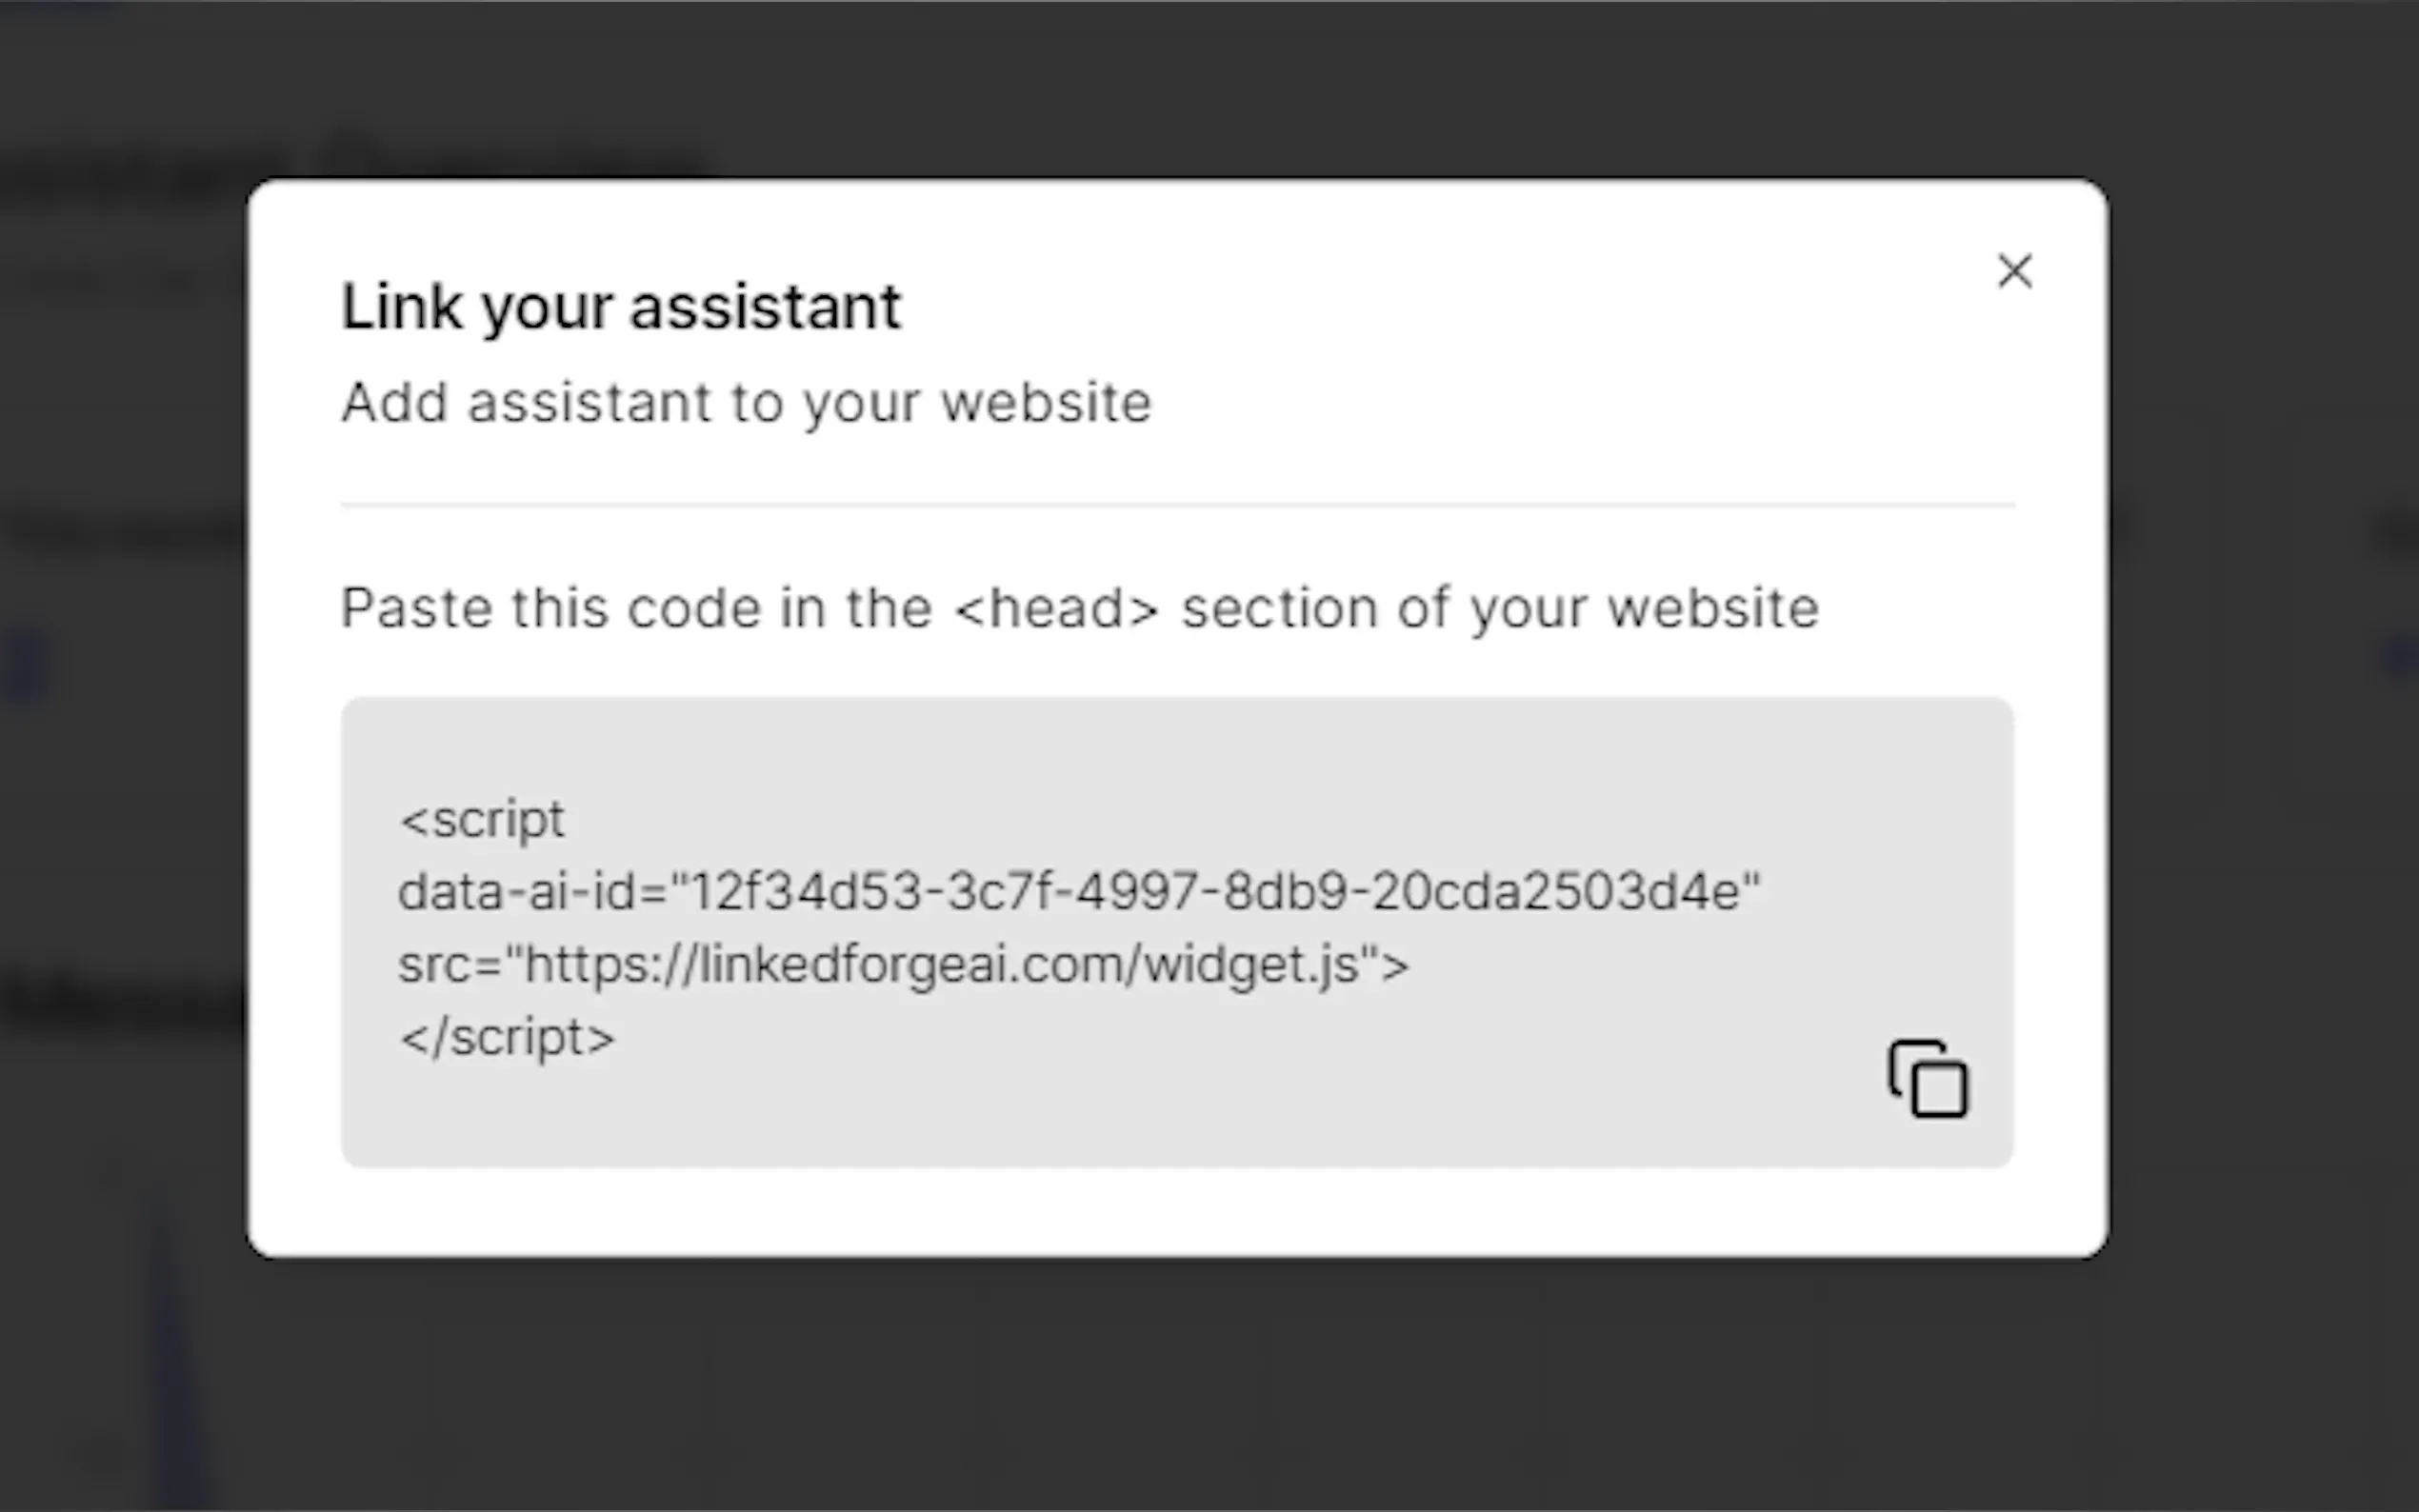2419x1512 pixels.
Task: Click the word "website" in the instruction line
Action: coord(1712,608)
